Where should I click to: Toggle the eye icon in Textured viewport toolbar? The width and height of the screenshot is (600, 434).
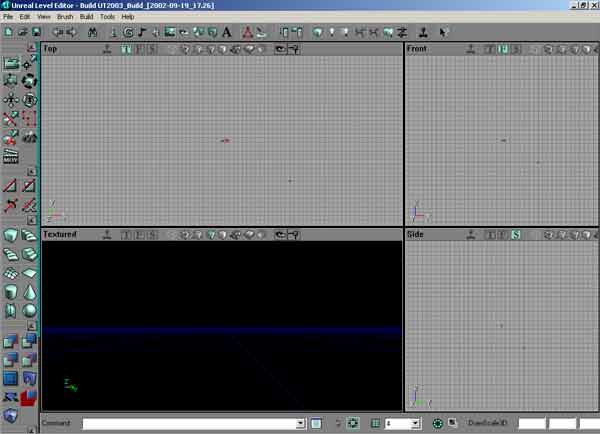[280, 235]
